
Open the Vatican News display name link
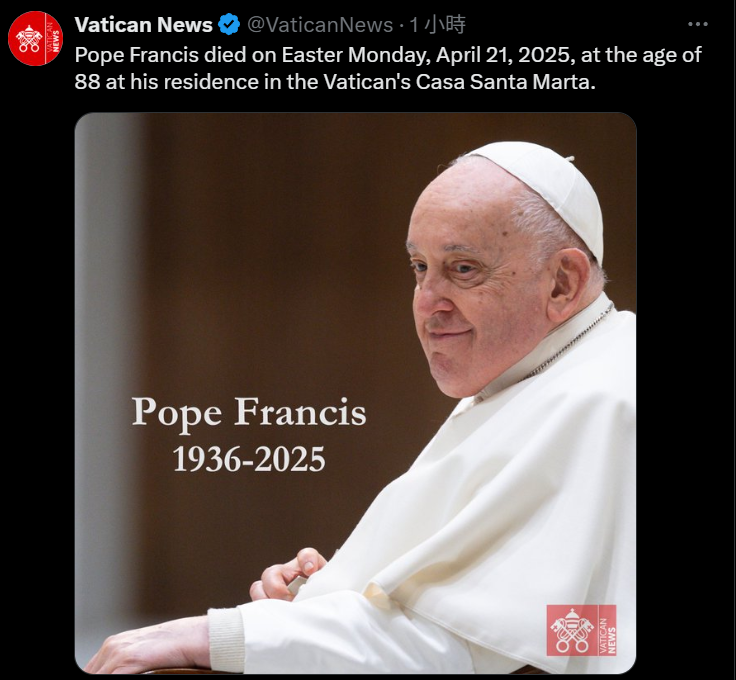coord(144,24)
